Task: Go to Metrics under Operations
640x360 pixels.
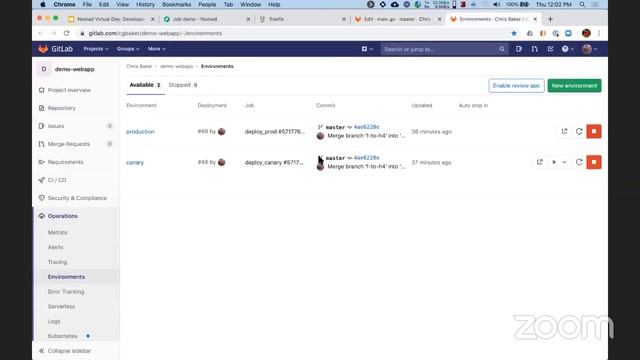Action: pos(58,232)
